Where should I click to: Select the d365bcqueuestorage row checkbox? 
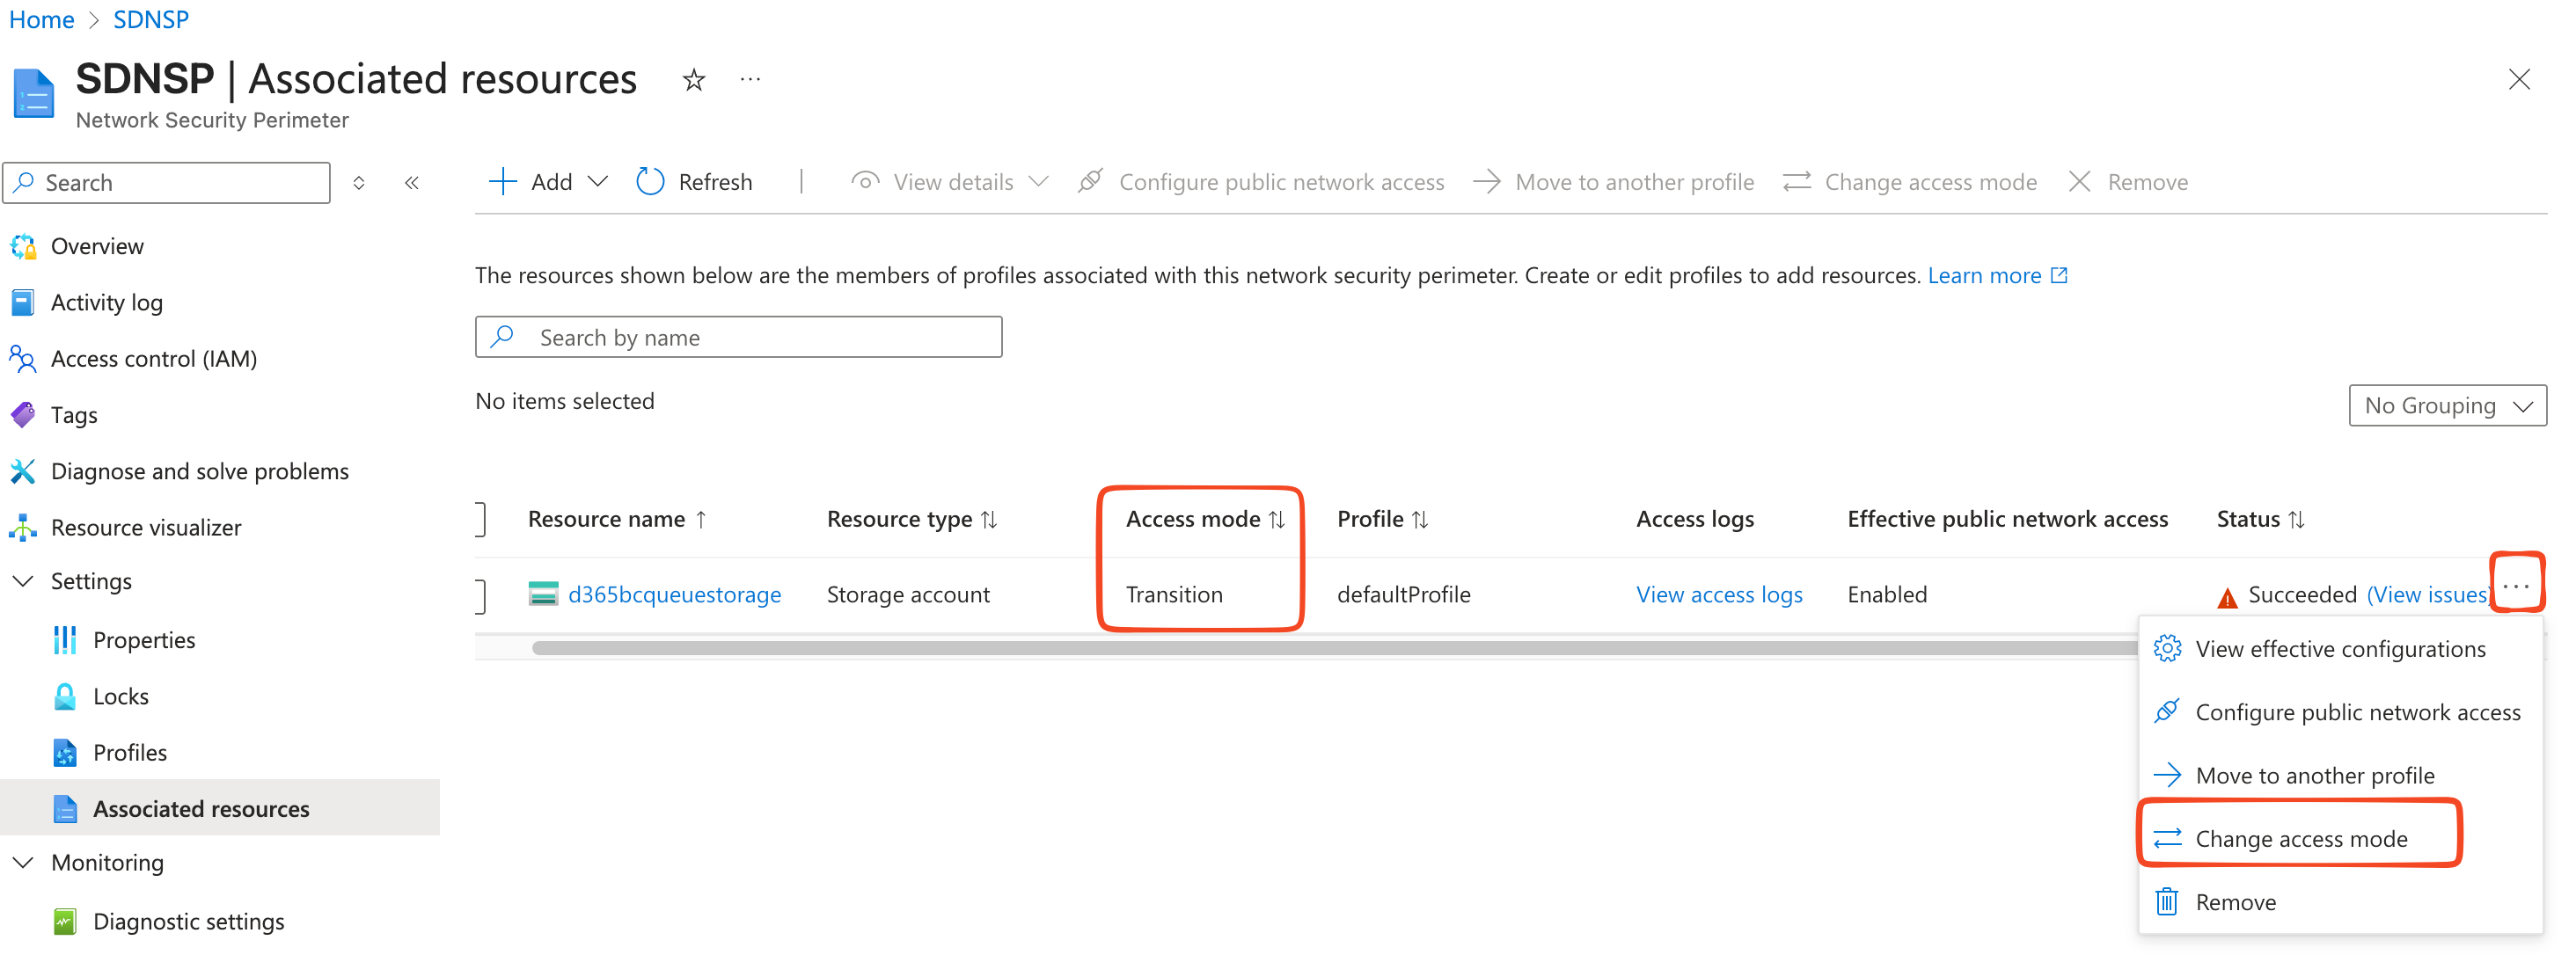point(481,595)
